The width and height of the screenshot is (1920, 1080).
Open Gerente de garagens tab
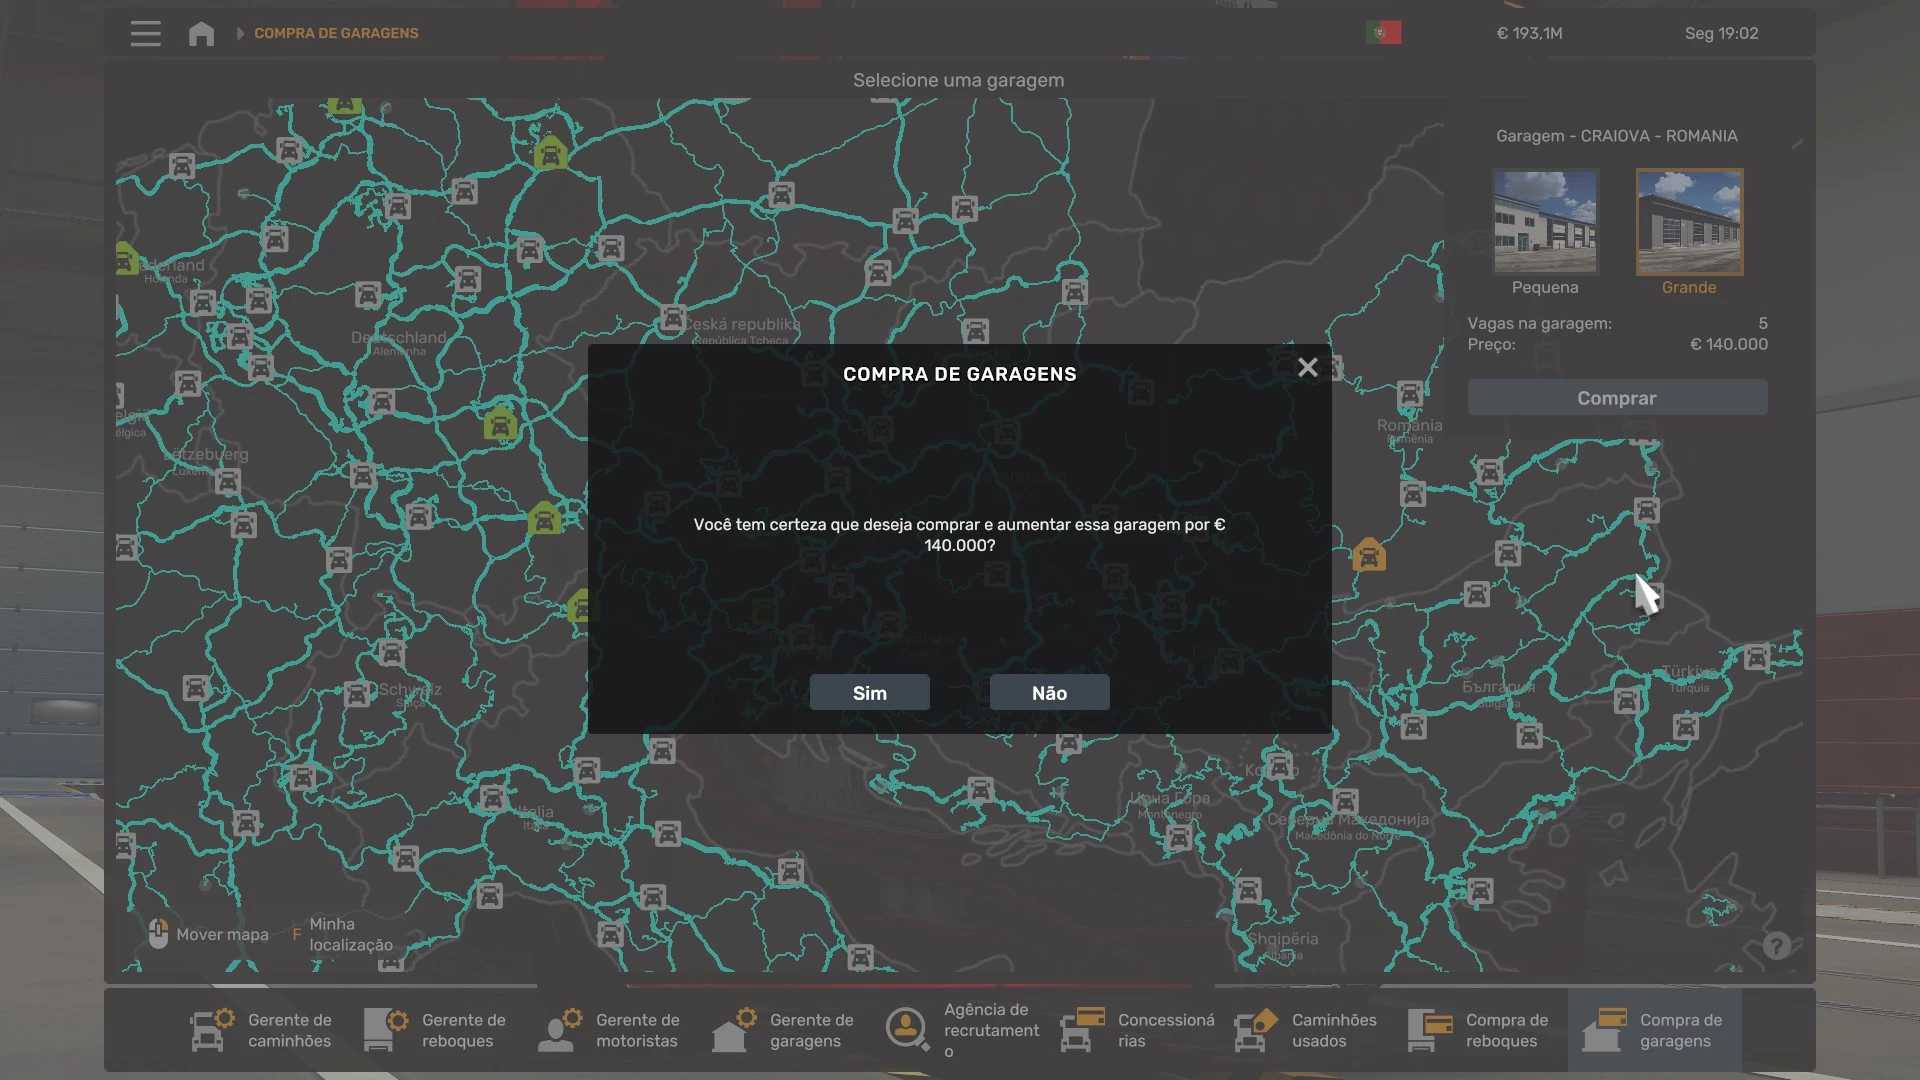pyautogui.click(x=784, y=1030)
